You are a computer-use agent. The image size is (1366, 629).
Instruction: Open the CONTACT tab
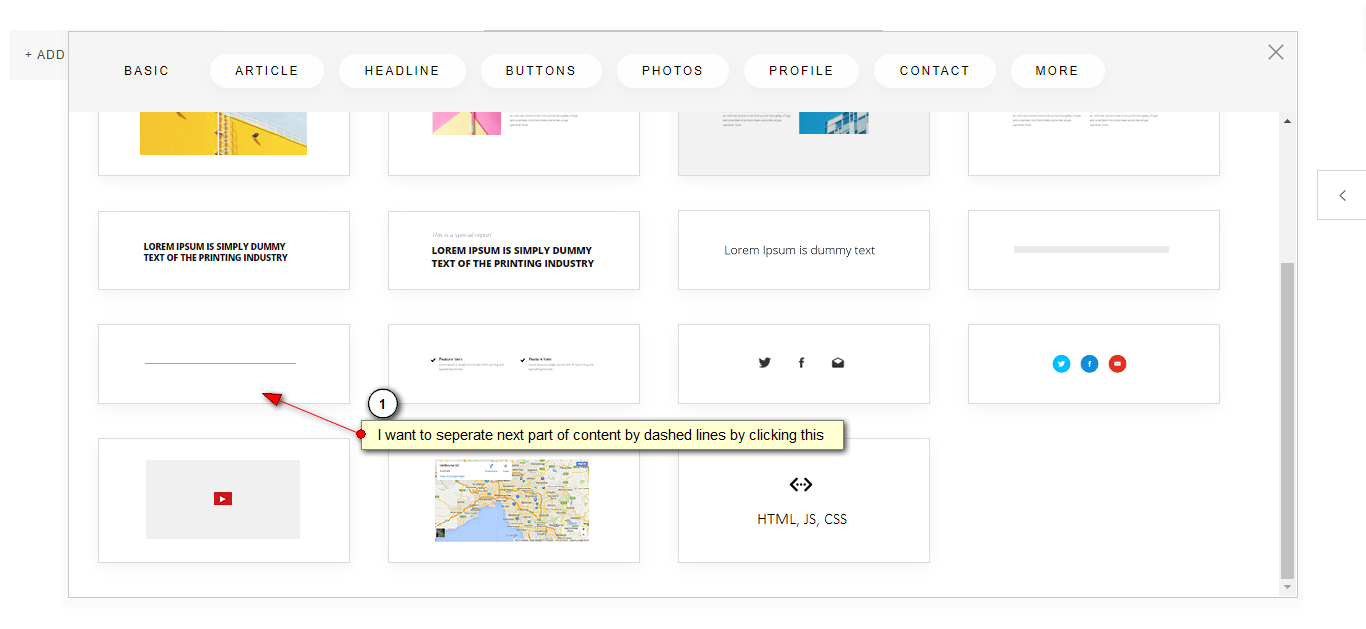[934, 70]
